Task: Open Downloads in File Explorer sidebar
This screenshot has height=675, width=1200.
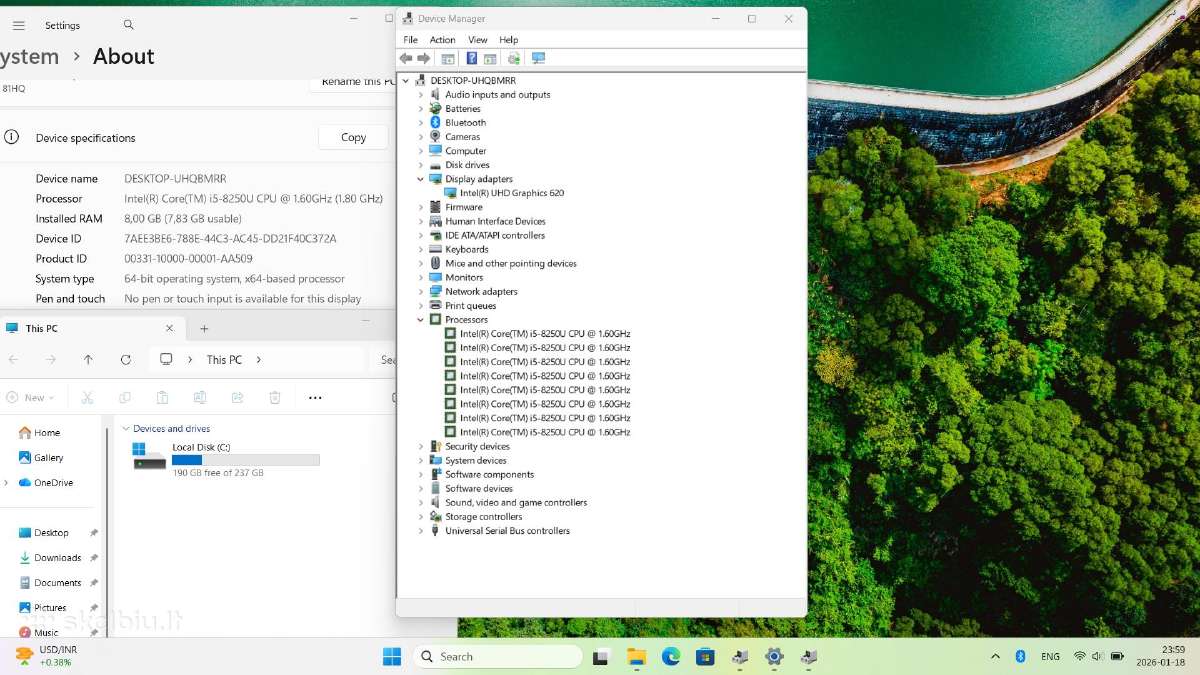Action: [50, 558]
